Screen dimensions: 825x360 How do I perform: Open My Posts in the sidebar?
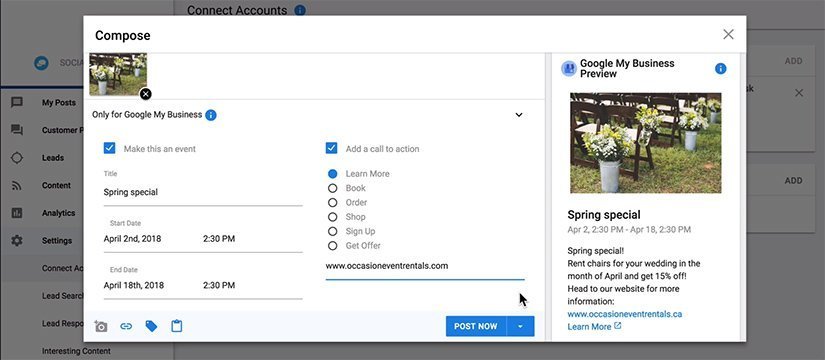[x=59, y=103]
